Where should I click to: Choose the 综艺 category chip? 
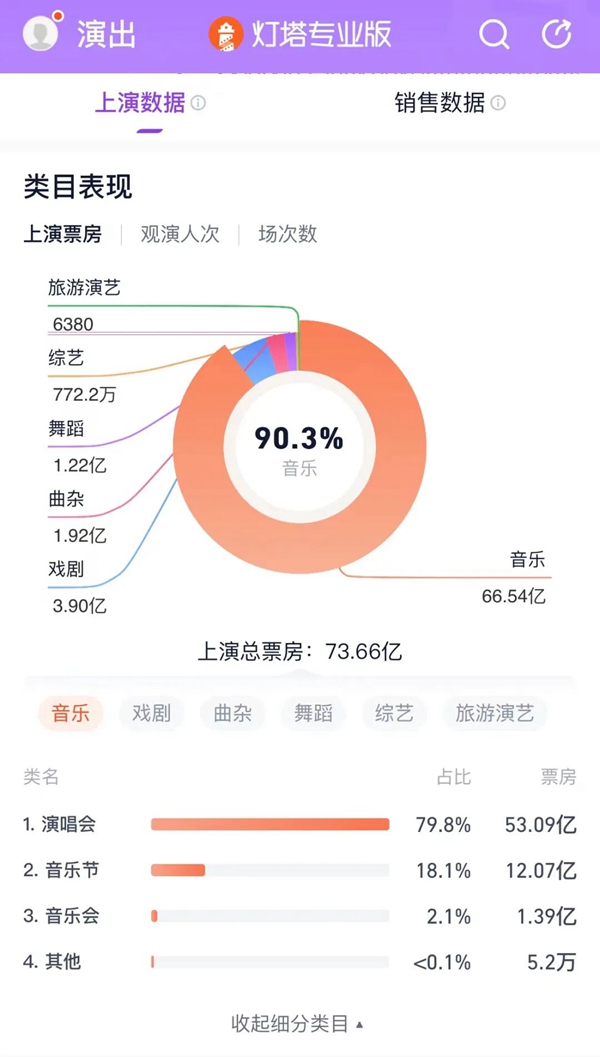[394, 713]
